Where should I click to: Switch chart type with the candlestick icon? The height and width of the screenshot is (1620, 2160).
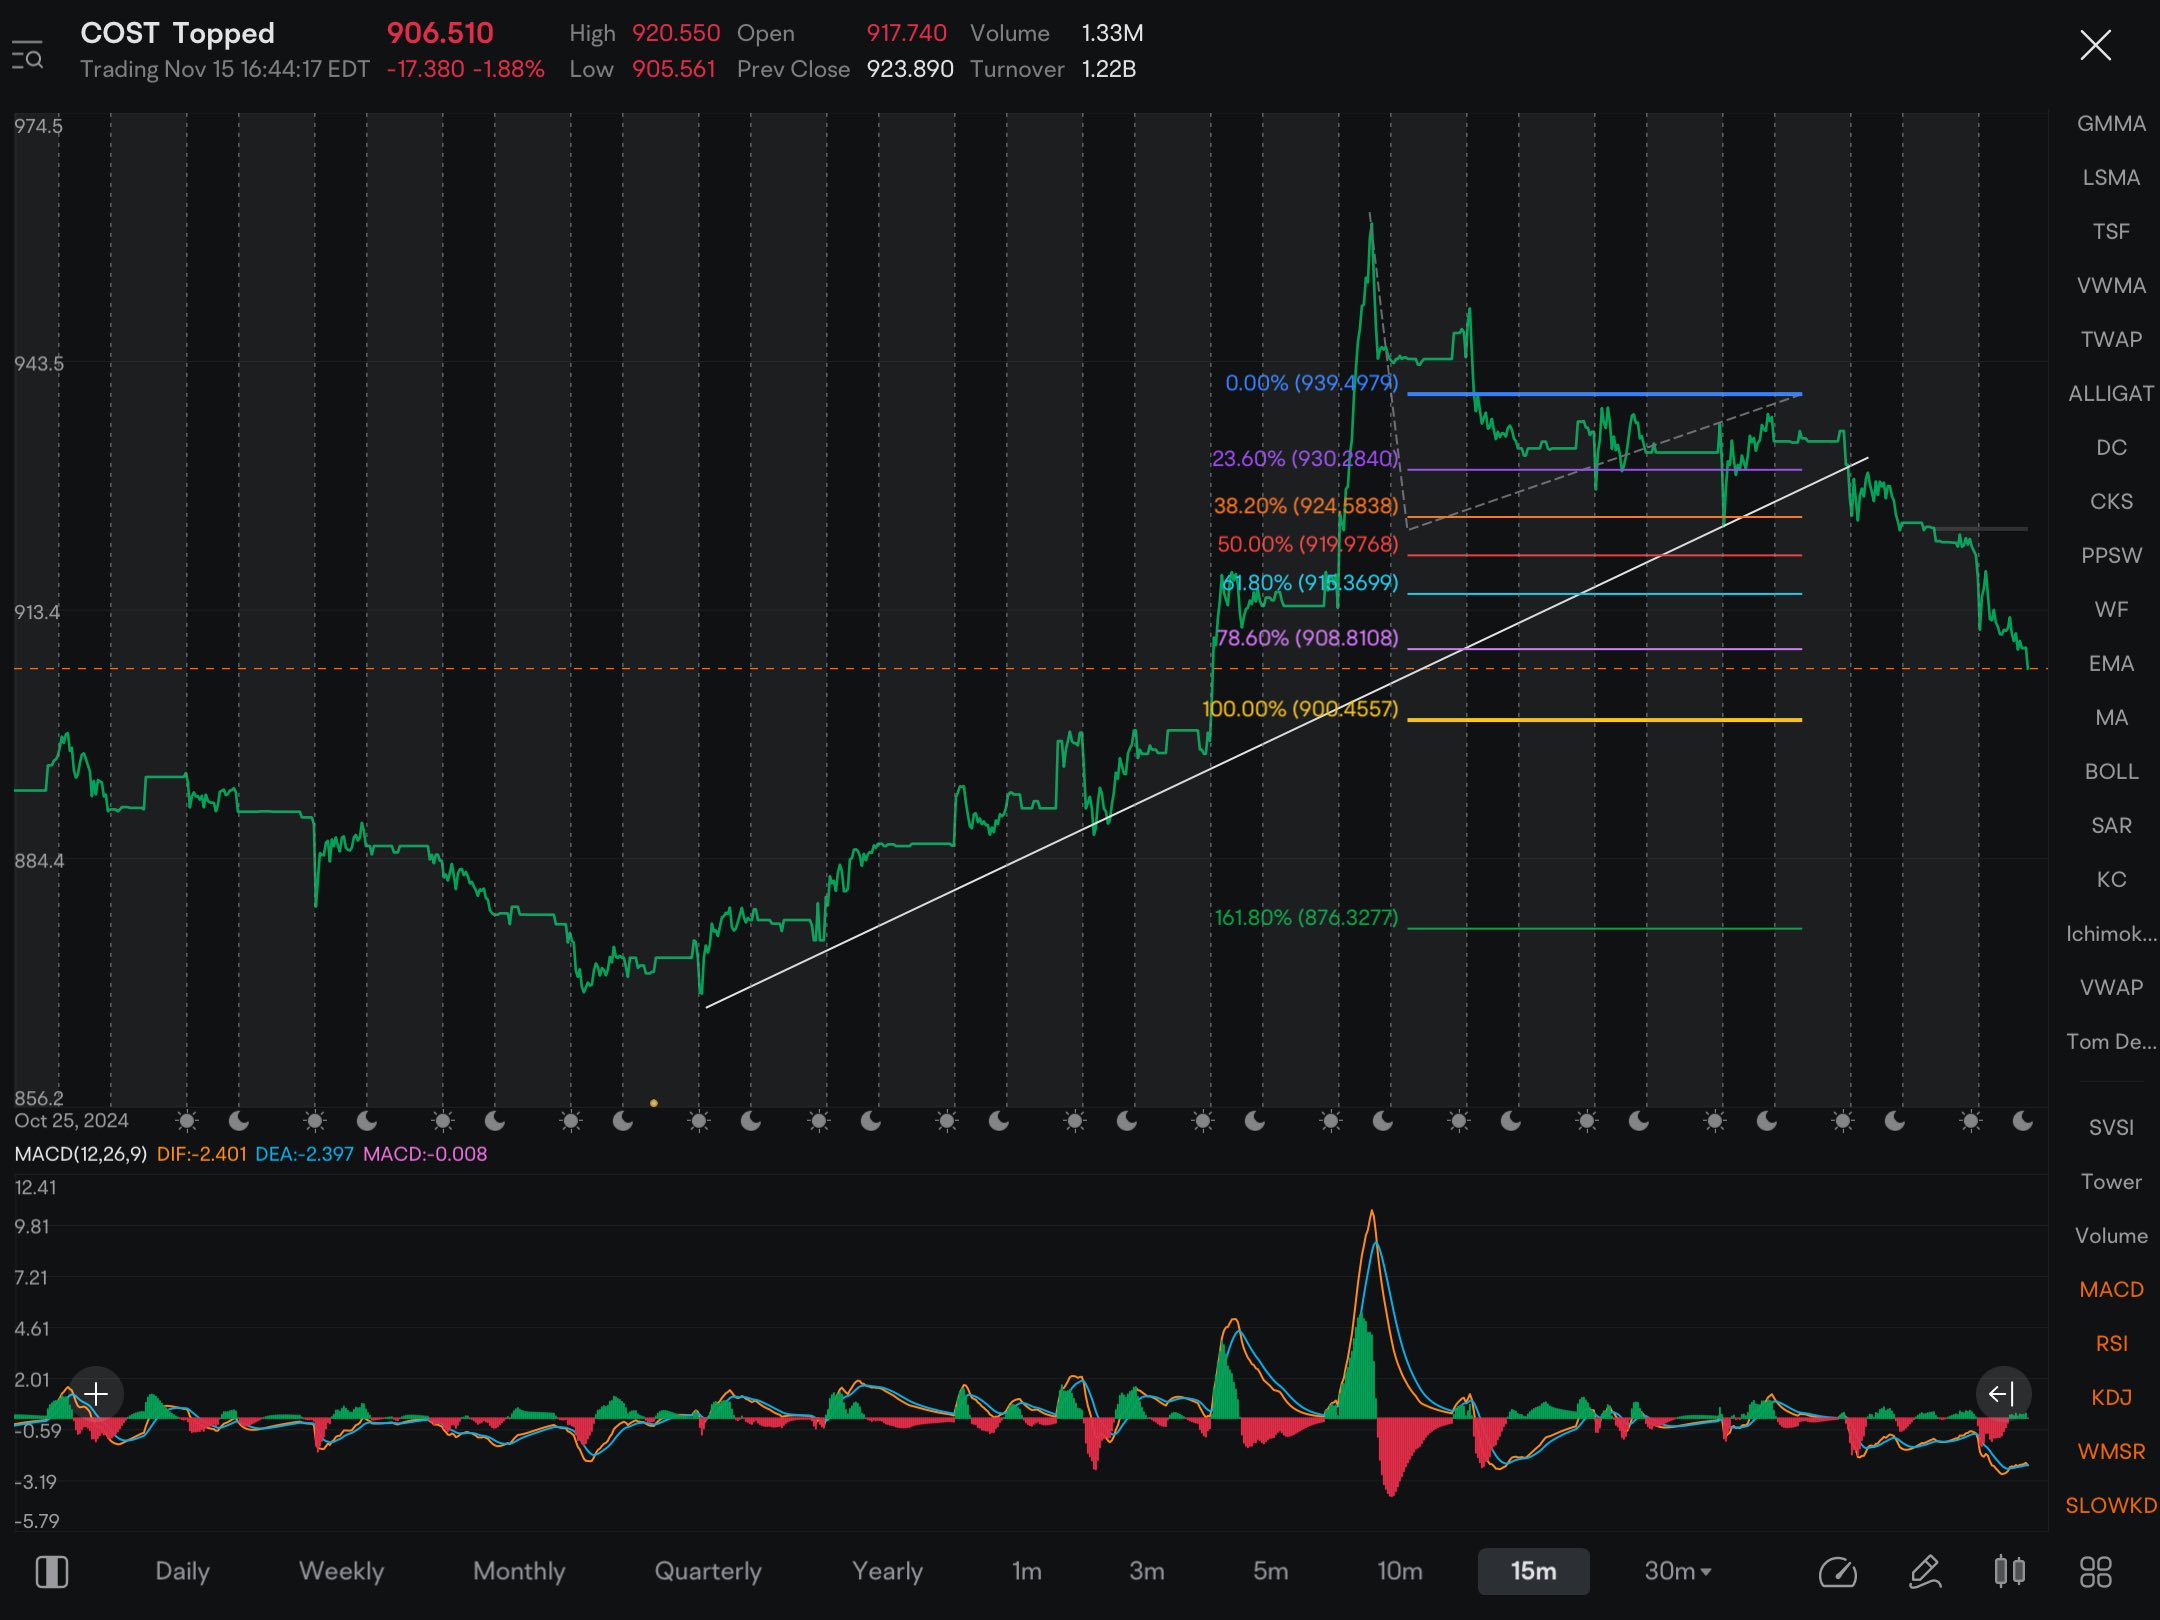pos(2009,1572)
